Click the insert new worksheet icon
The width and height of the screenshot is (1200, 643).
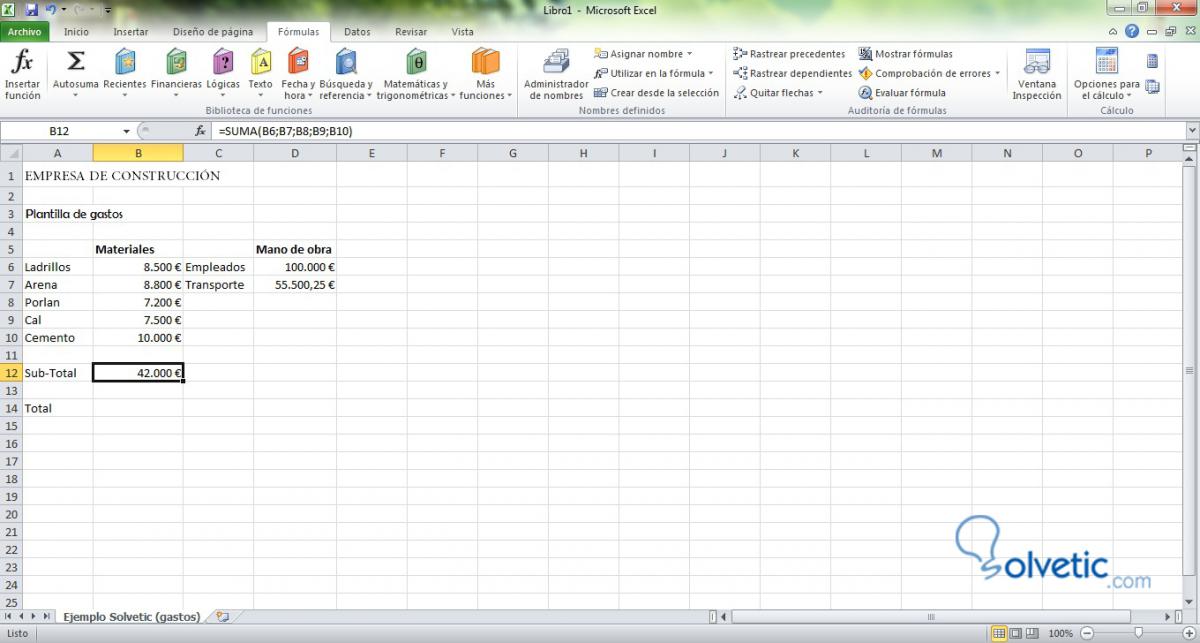point(222,617)
